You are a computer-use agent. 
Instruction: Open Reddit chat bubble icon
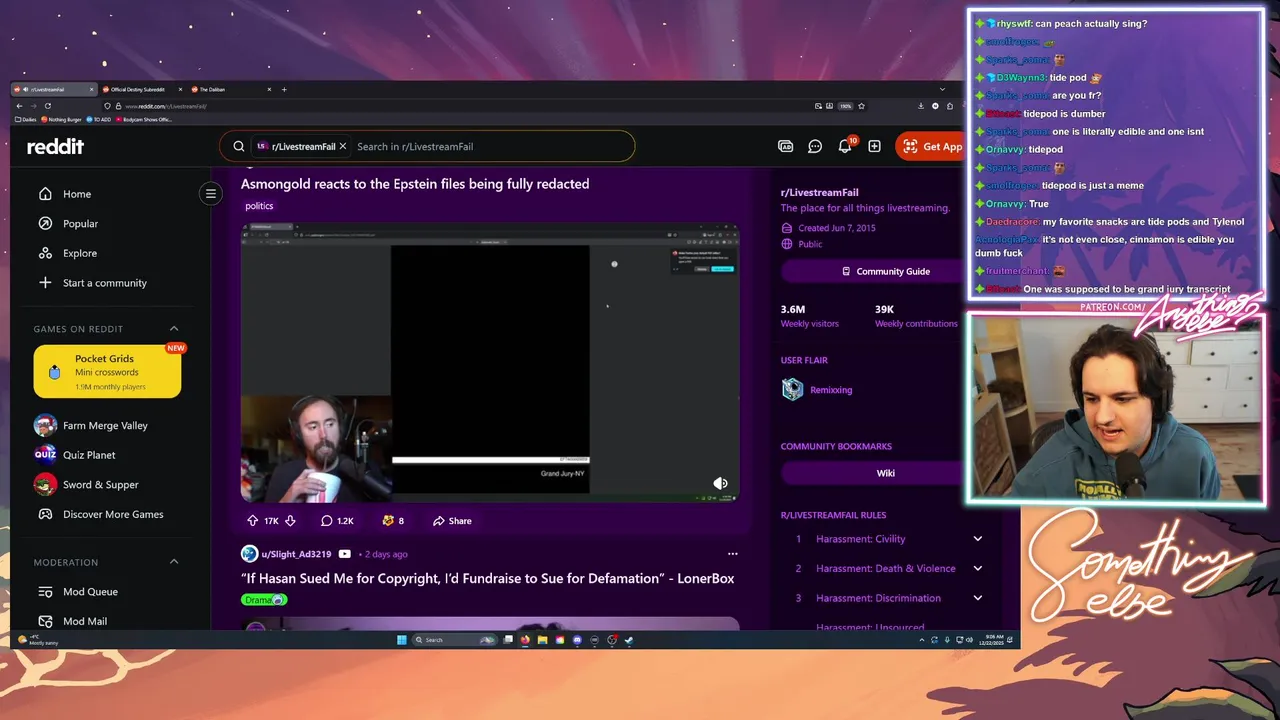[x=815, y=146]
